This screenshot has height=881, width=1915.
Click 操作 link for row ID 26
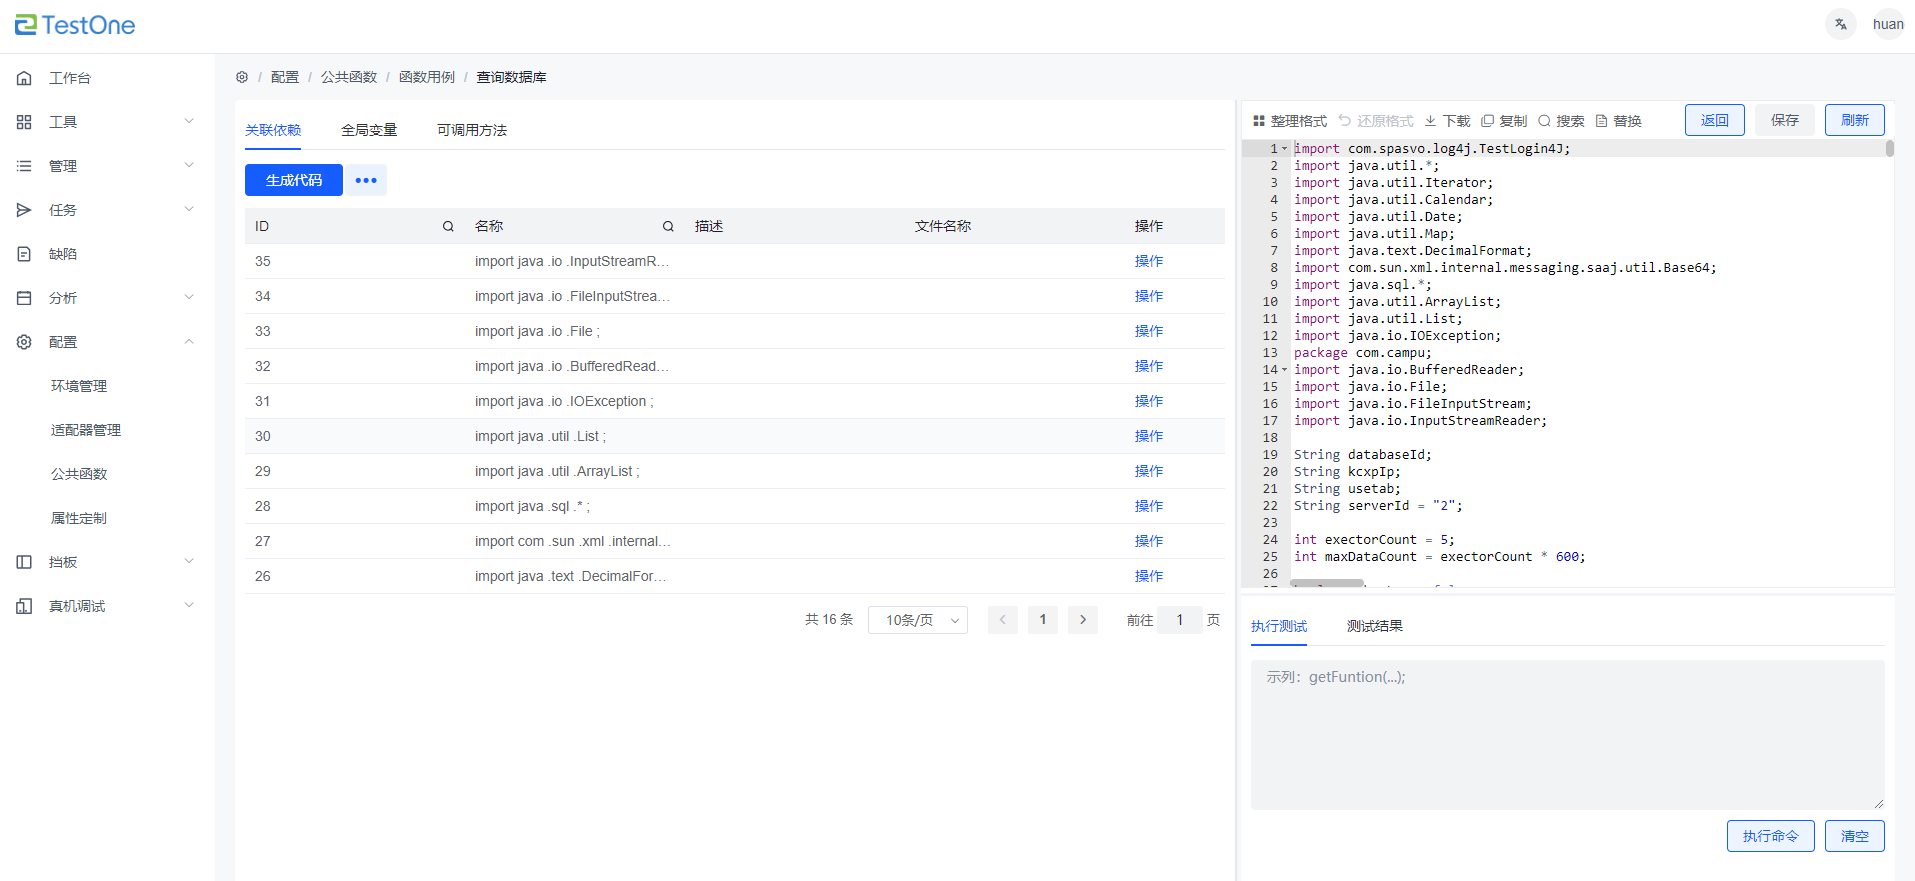point(1149,576)
